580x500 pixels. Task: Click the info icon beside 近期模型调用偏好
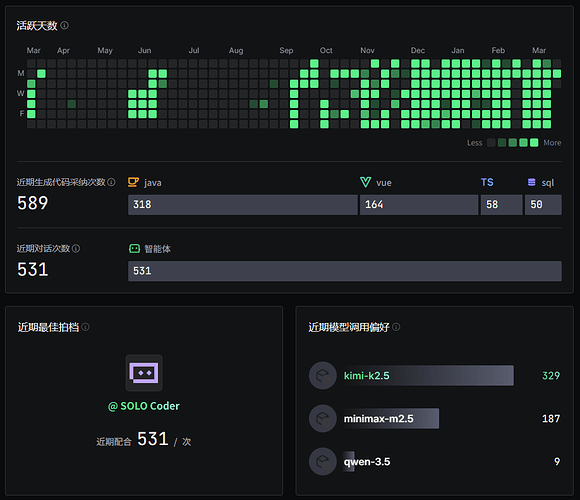[396, 327]
